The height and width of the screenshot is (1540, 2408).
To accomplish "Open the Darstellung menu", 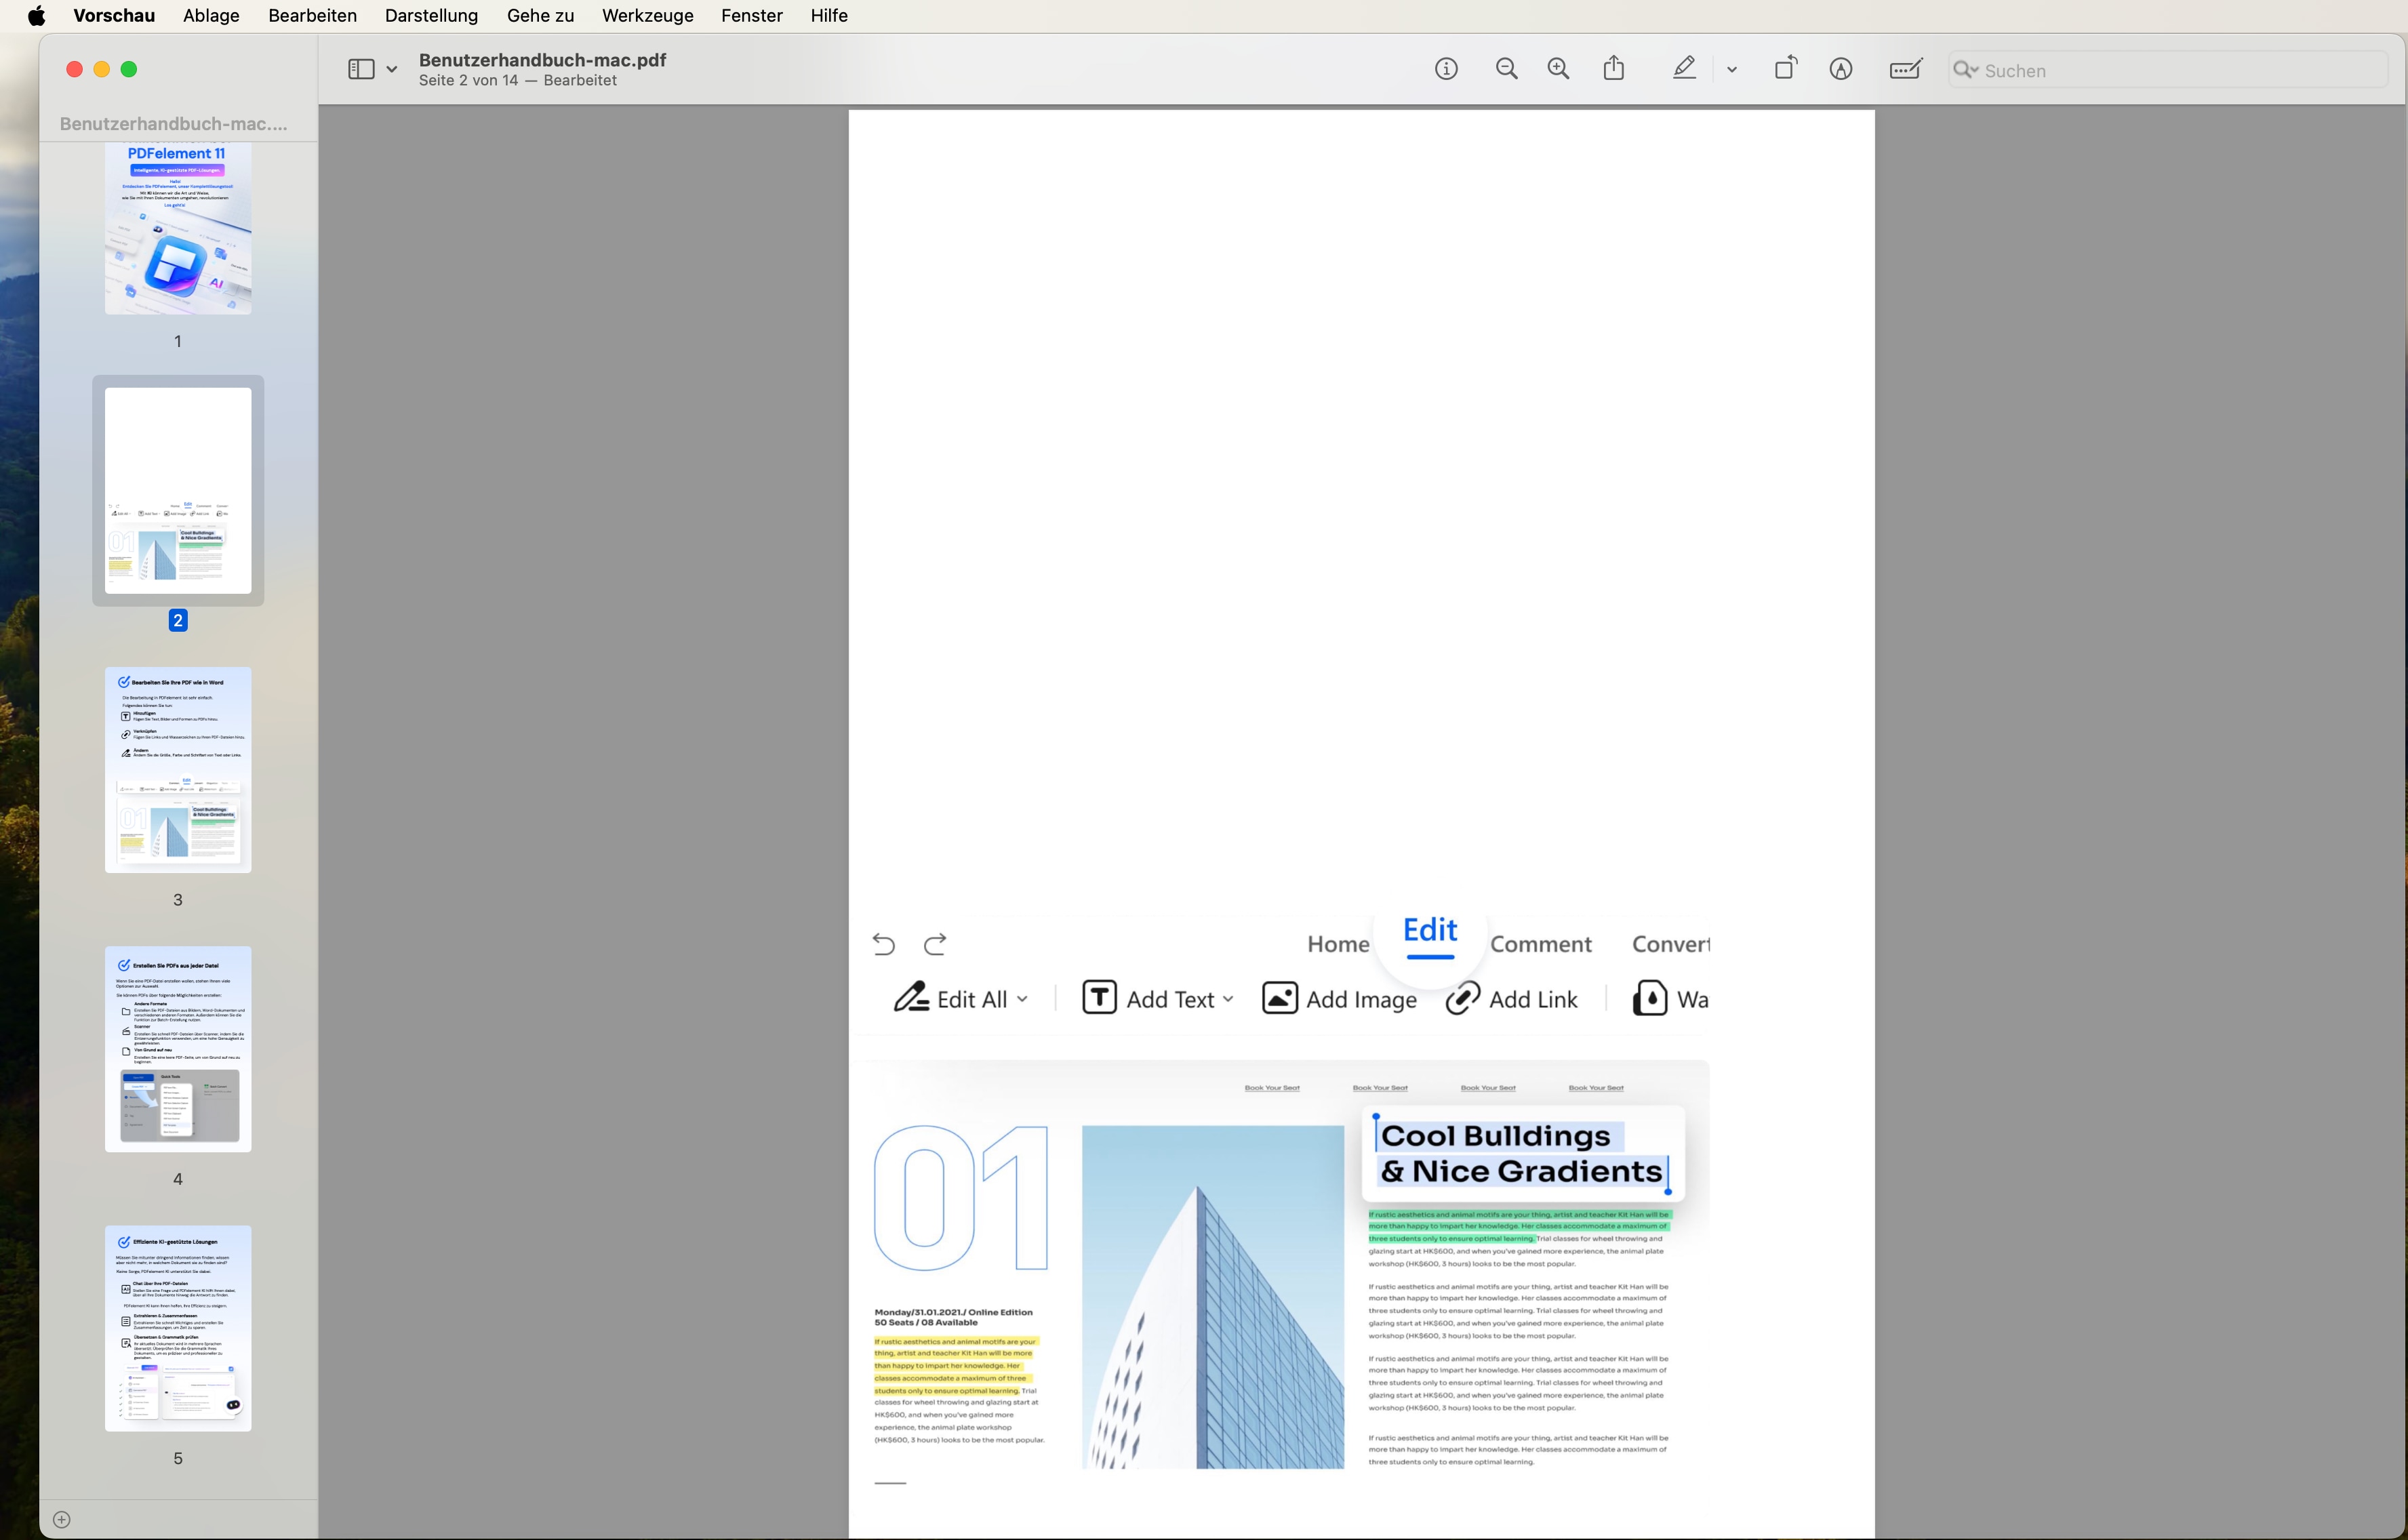I will pyautogui.click(x=431, y=16).
